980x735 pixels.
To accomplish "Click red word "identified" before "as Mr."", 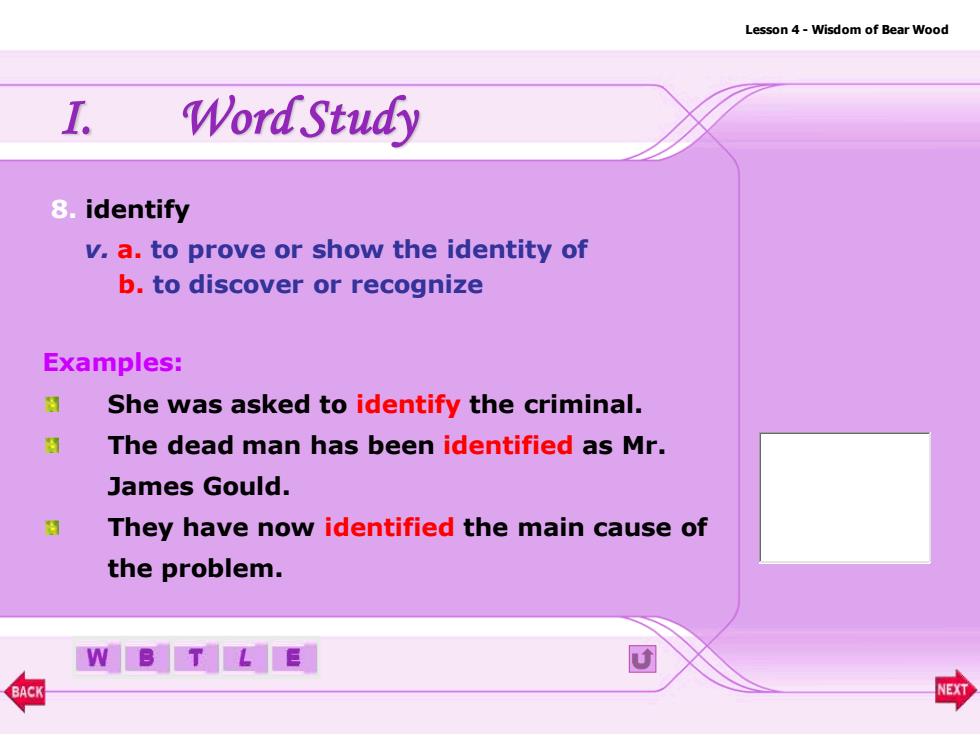I will click(508, 446).
